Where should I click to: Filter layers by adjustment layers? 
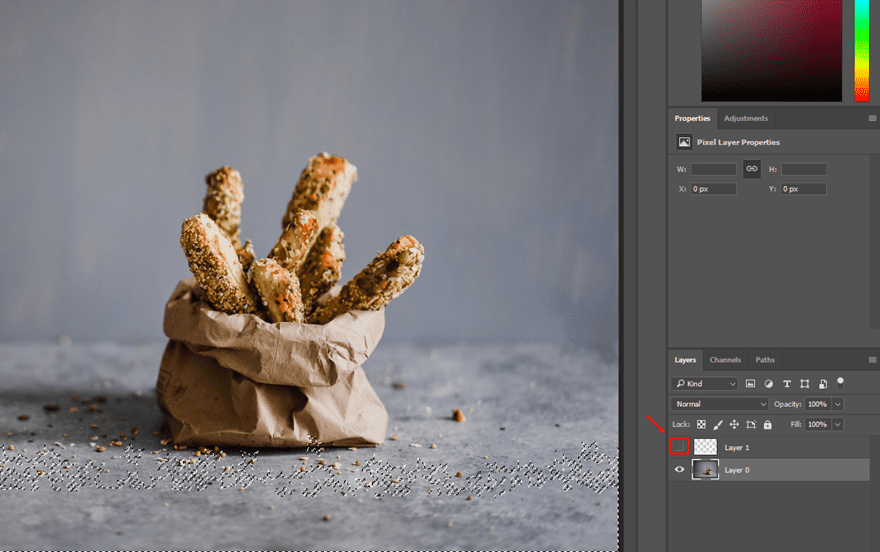(768, 384)
